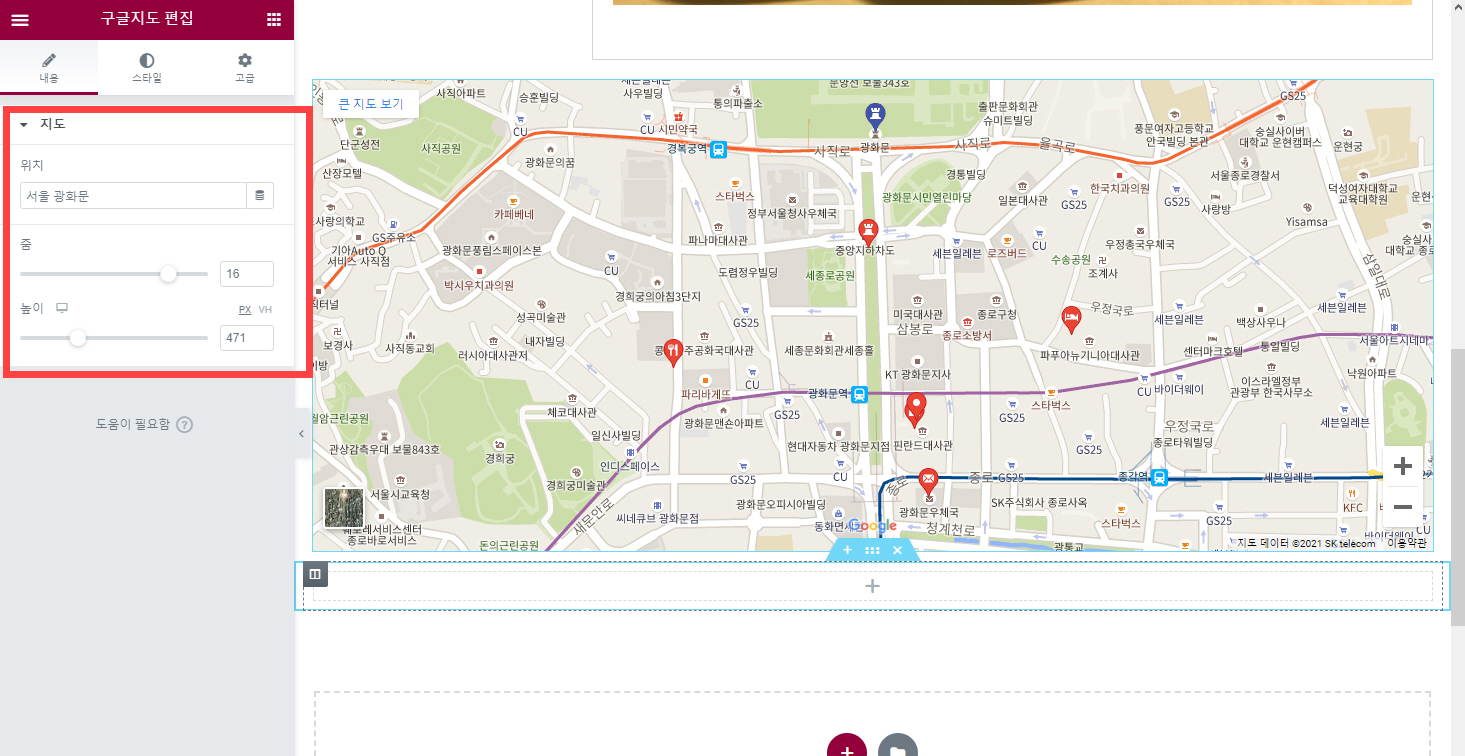Open the widgets grid panel
1465x756 pixels.
click(x=274, y=19)
